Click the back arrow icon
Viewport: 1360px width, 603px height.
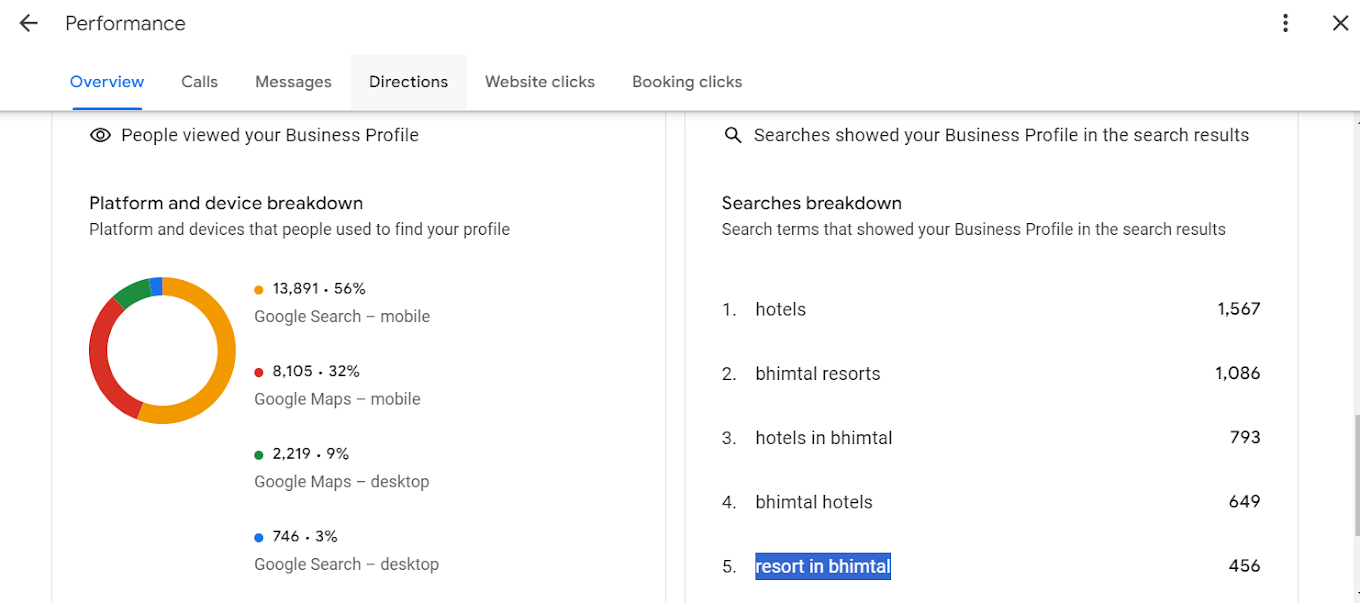point(27,23)
